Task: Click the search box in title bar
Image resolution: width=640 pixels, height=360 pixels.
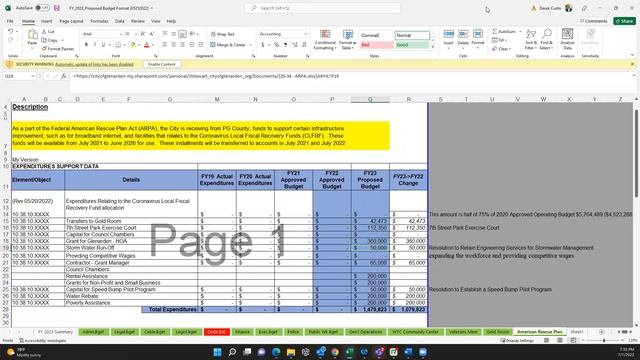Action: 323,8
